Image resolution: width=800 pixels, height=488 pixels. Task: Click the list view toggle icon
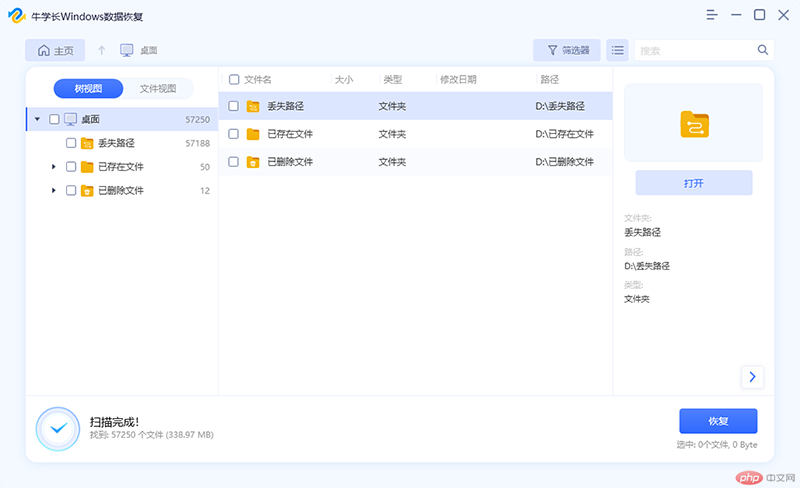coord(617,50)
